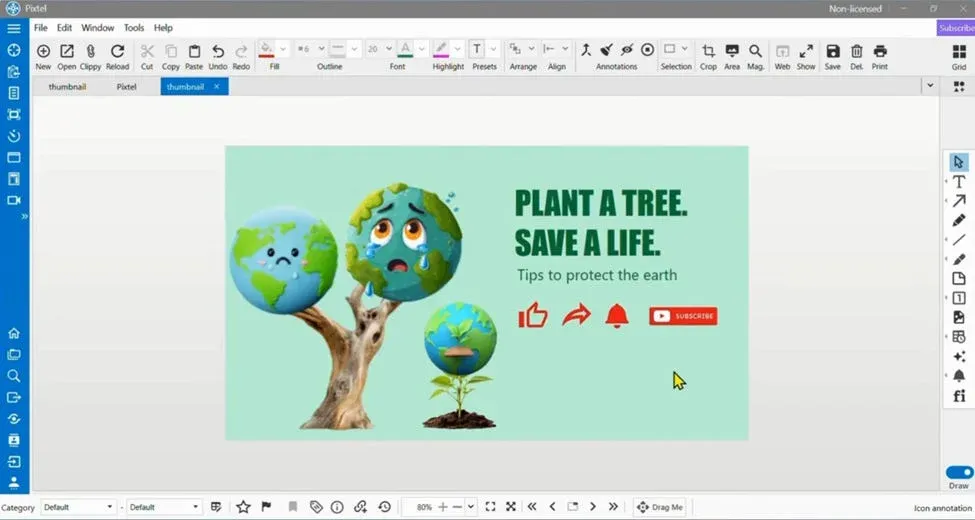The width and height of the screenshot is (975, 520).
Task: Click the Drag Me button
Action: [660, 507]
